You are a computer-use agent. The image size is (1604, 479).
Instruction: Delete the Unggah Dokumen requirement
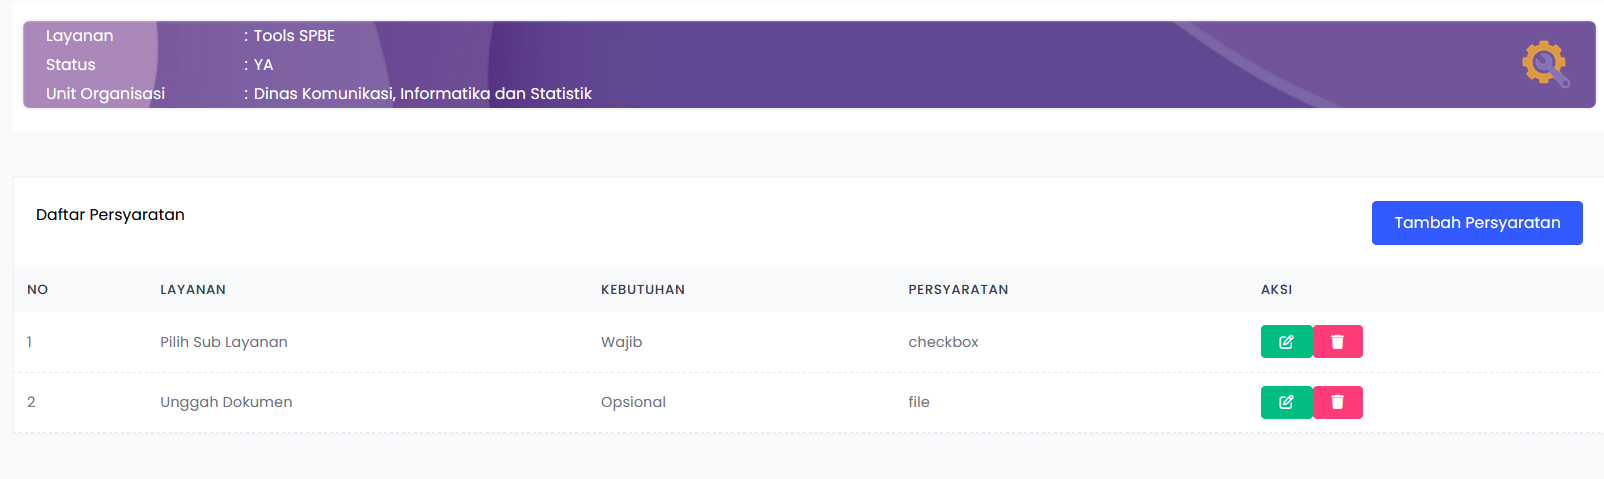[1337, 402]
